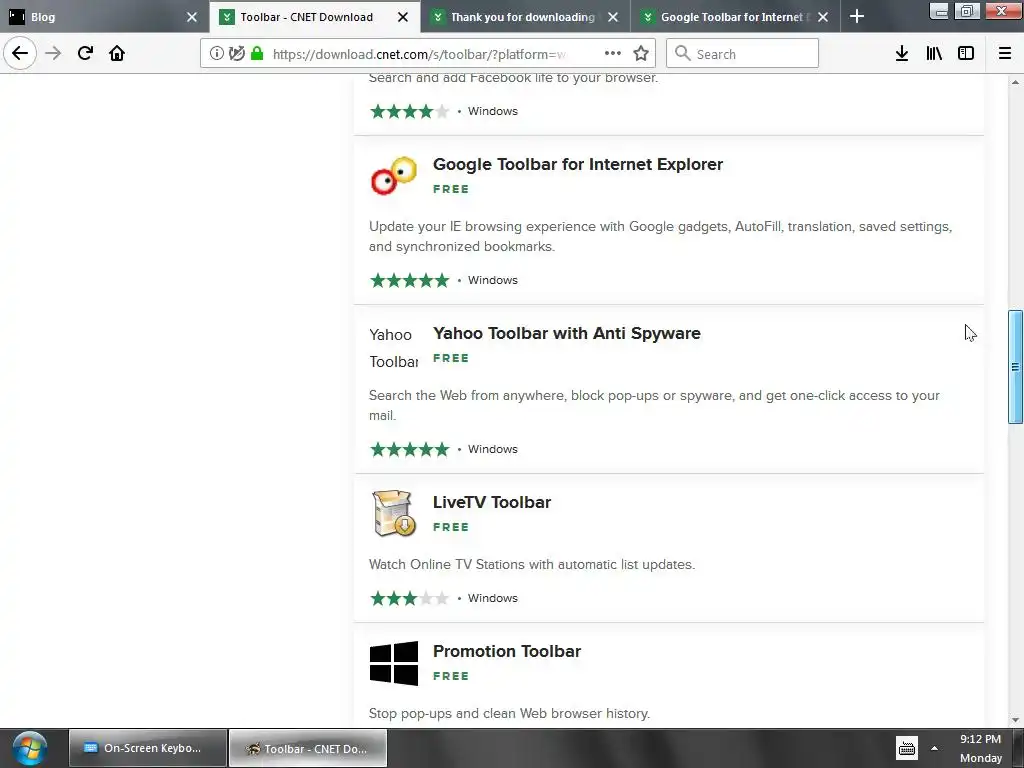Open a new browser tab
This screenshot has width=1024, height=768.
(857, 17)
